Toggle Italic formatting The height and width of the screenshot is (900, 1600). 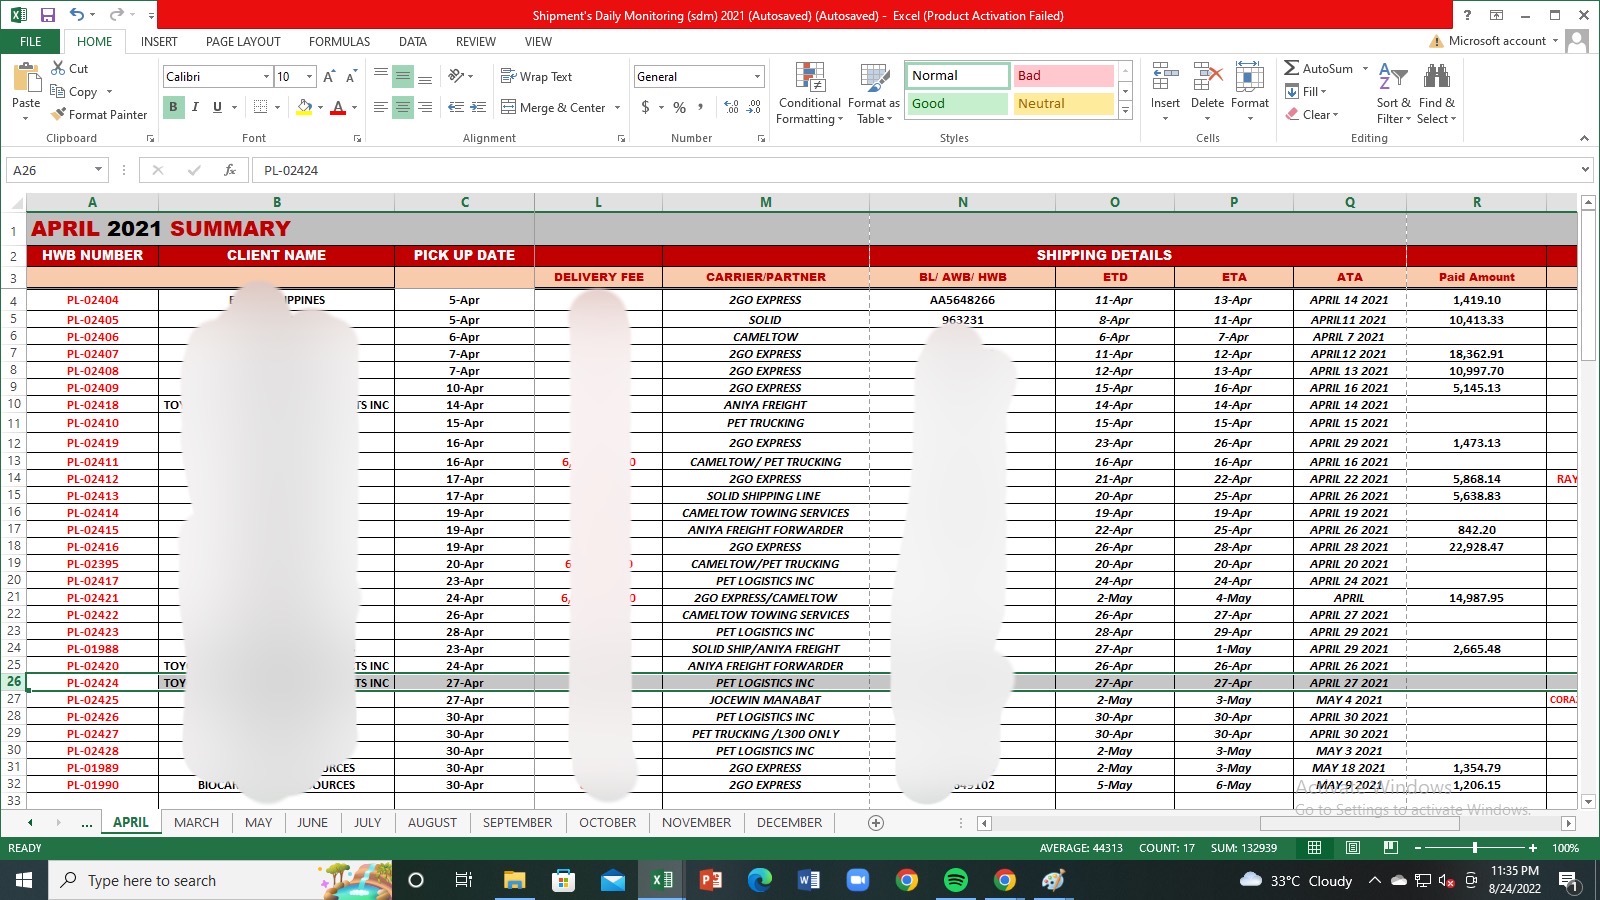point(195,107)
